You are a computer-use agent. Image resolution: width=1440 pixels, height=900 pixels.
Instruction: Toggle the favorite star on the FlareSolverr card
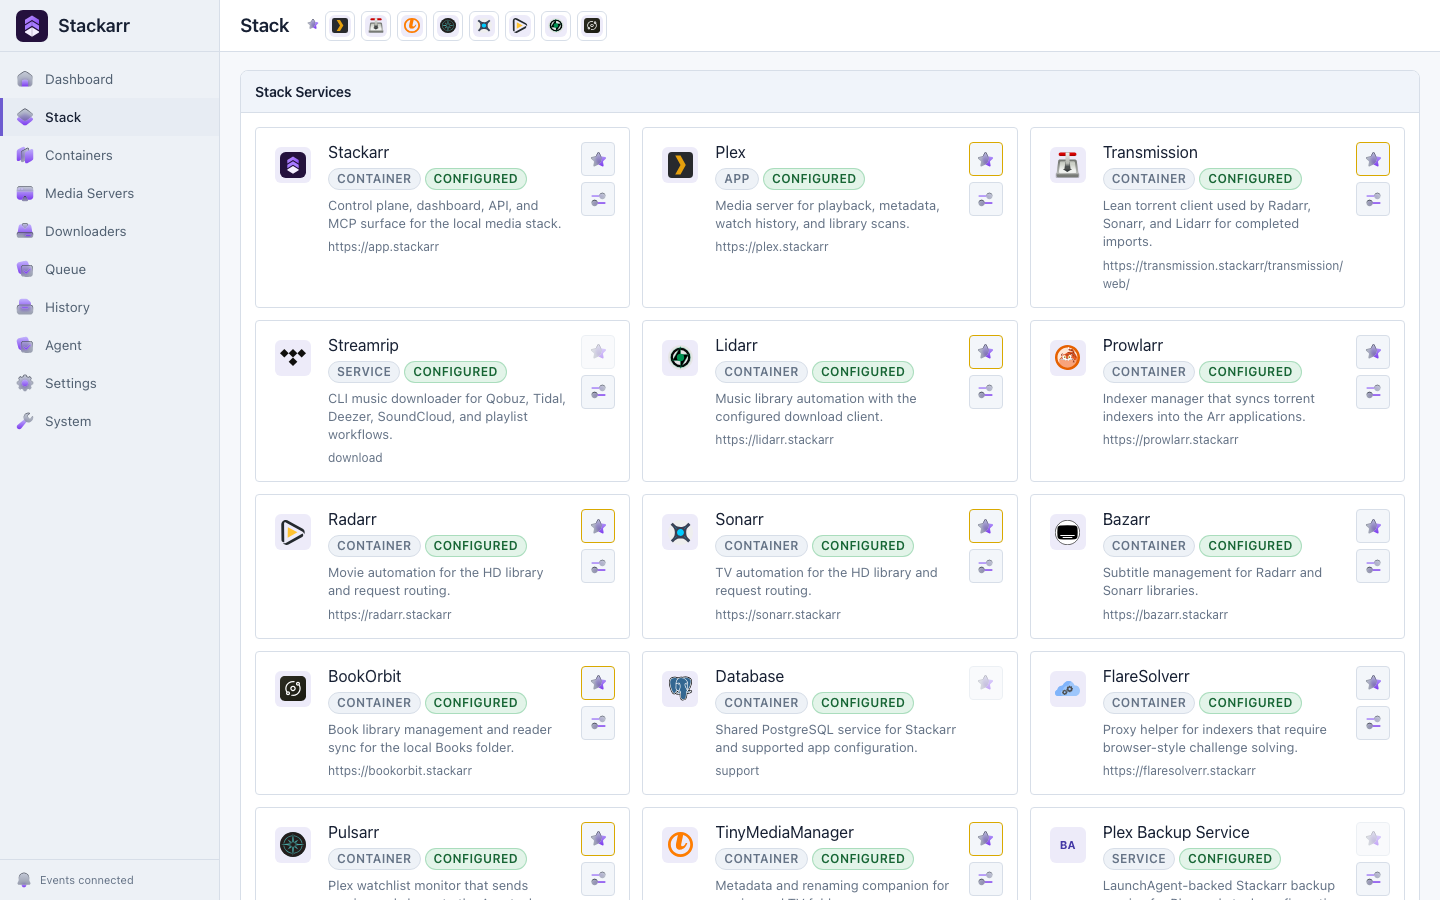click(x=1373, y=683)
